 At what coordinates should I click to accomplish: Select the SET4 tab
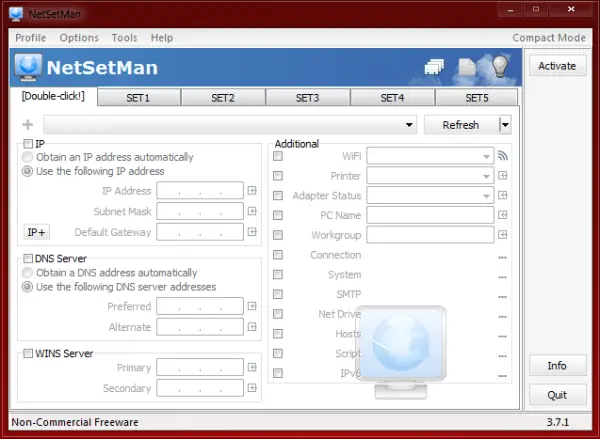[392, 98]
